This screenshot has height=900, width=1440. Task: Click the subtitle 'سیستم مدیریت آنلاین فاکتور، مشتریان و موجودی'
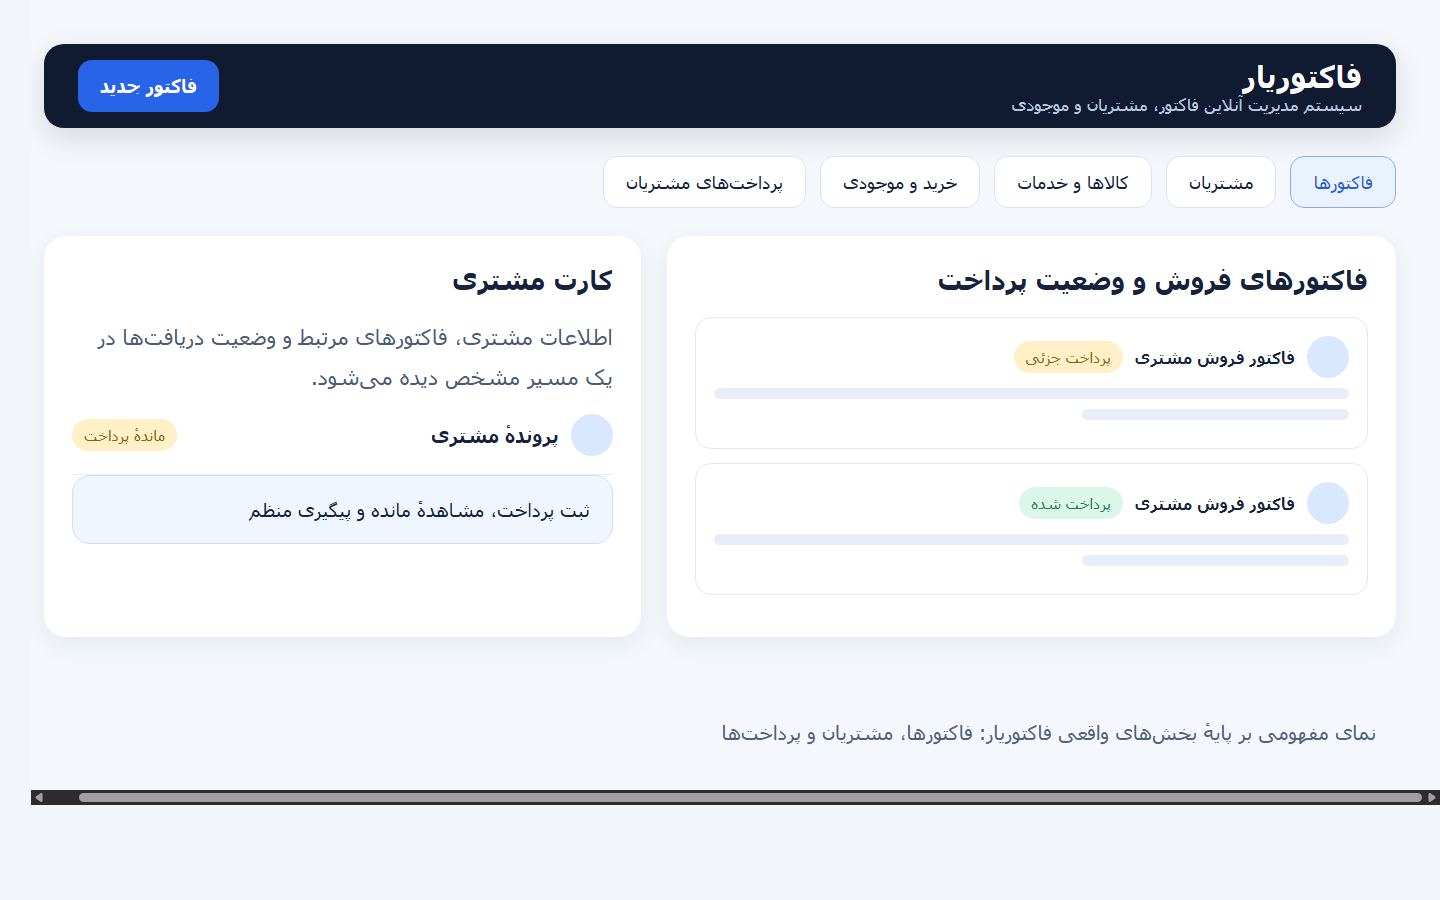(1186, 105)
